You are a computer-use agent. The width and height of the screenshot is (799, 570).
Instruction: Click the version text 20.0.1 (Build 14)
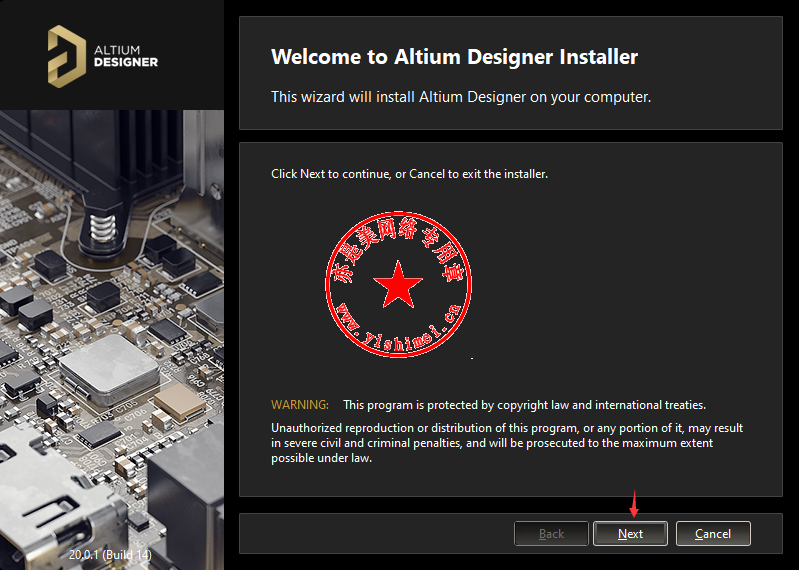coord(110,554)
